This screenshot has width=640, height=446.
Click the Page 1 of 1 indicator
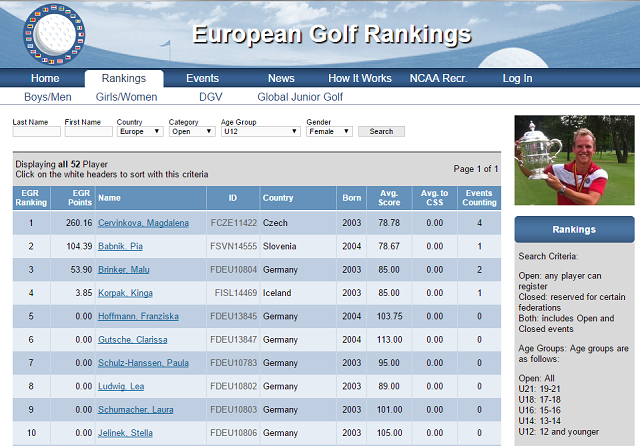[x=476, y=169]
